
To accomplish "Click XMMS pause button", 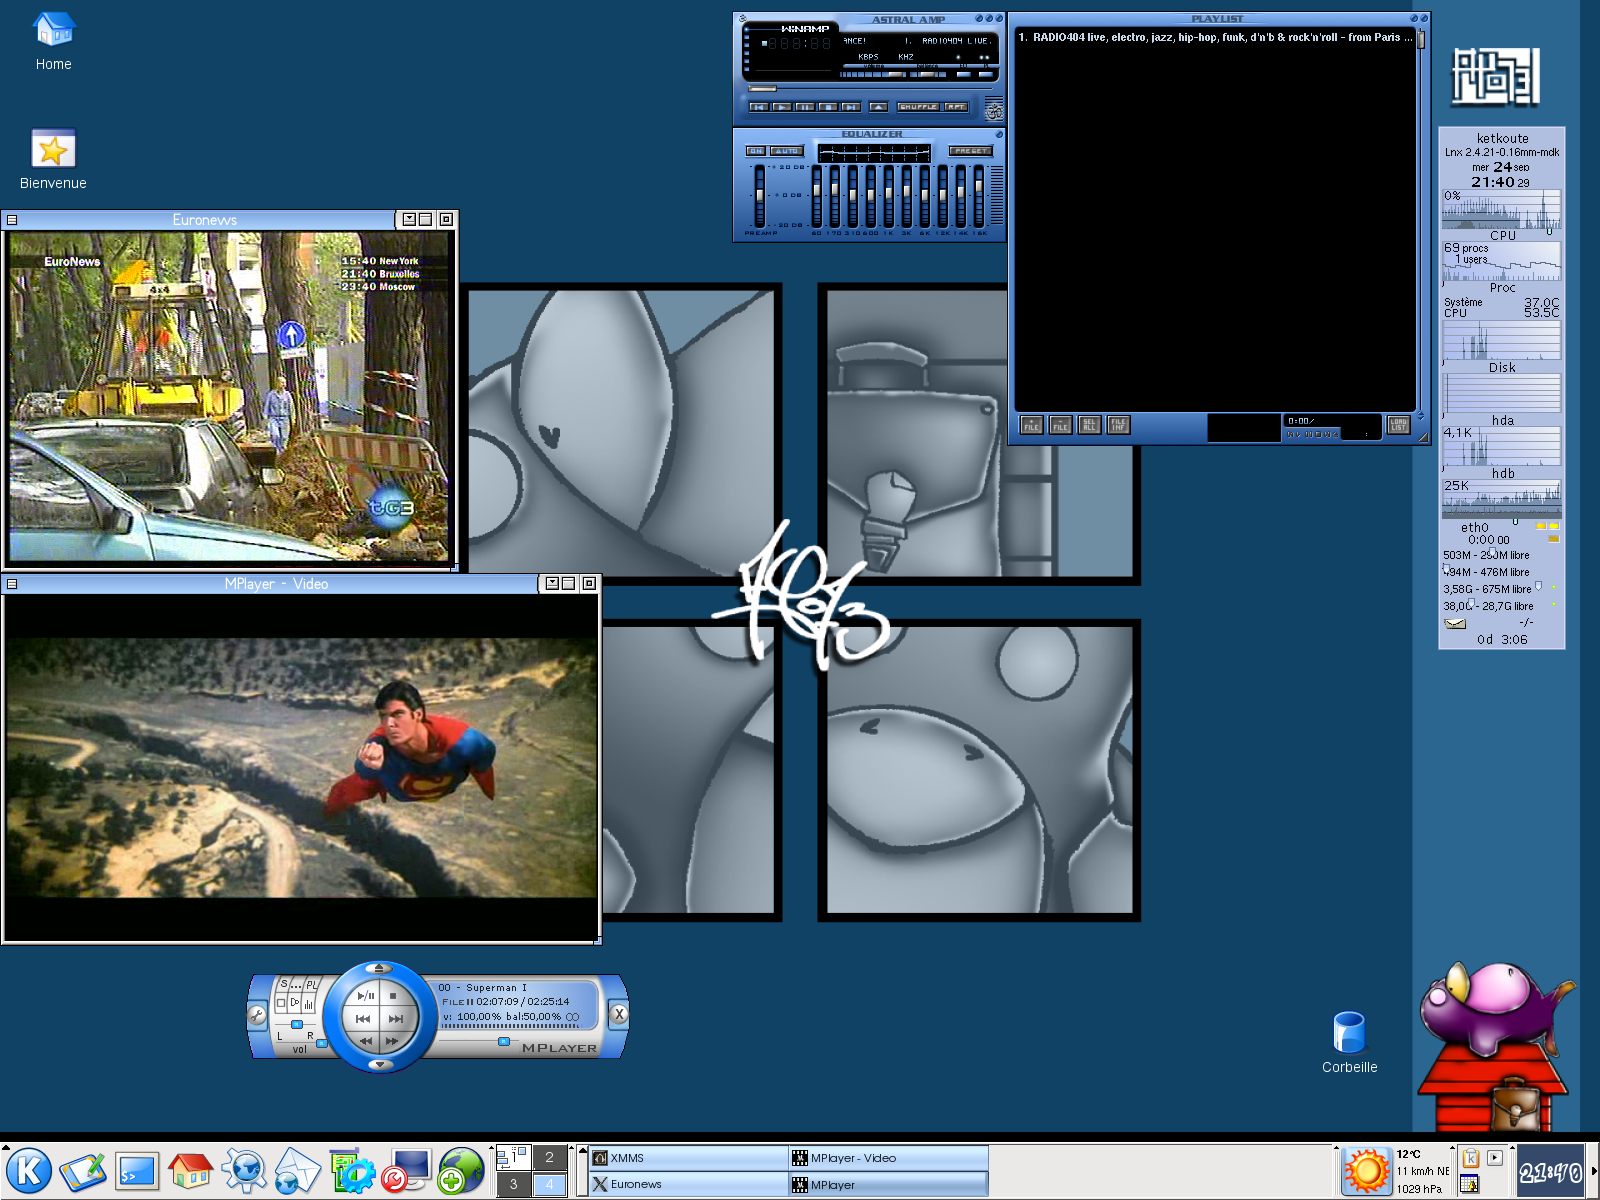I will coord(805,107).
